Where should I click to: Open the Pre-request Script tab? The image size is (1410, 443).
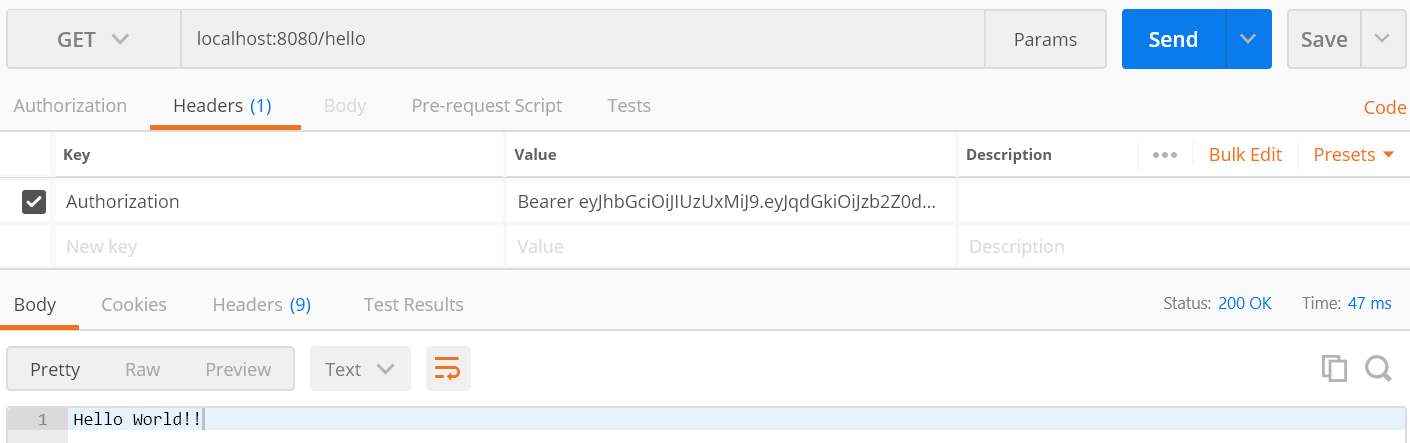pos(486,106)
